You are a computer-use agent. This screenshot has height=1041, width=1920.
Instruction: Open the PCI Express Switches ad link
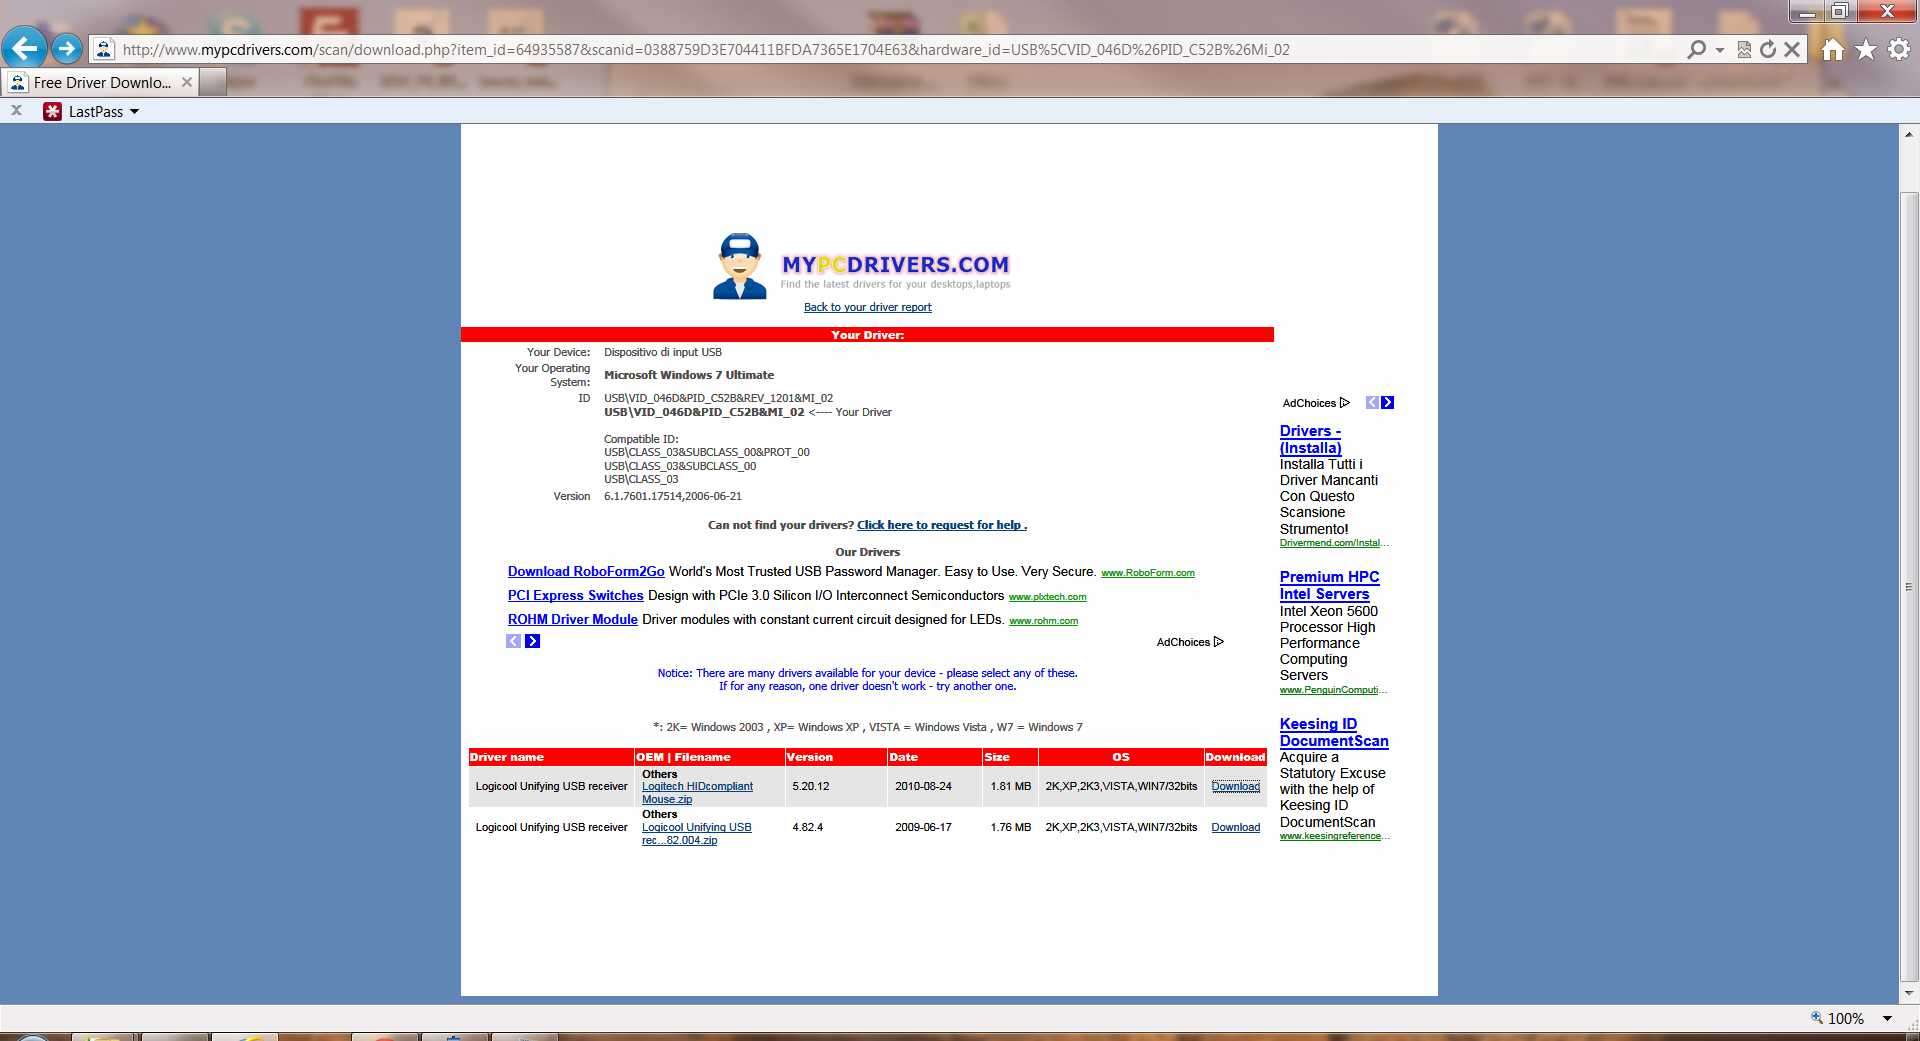point(575,596)
